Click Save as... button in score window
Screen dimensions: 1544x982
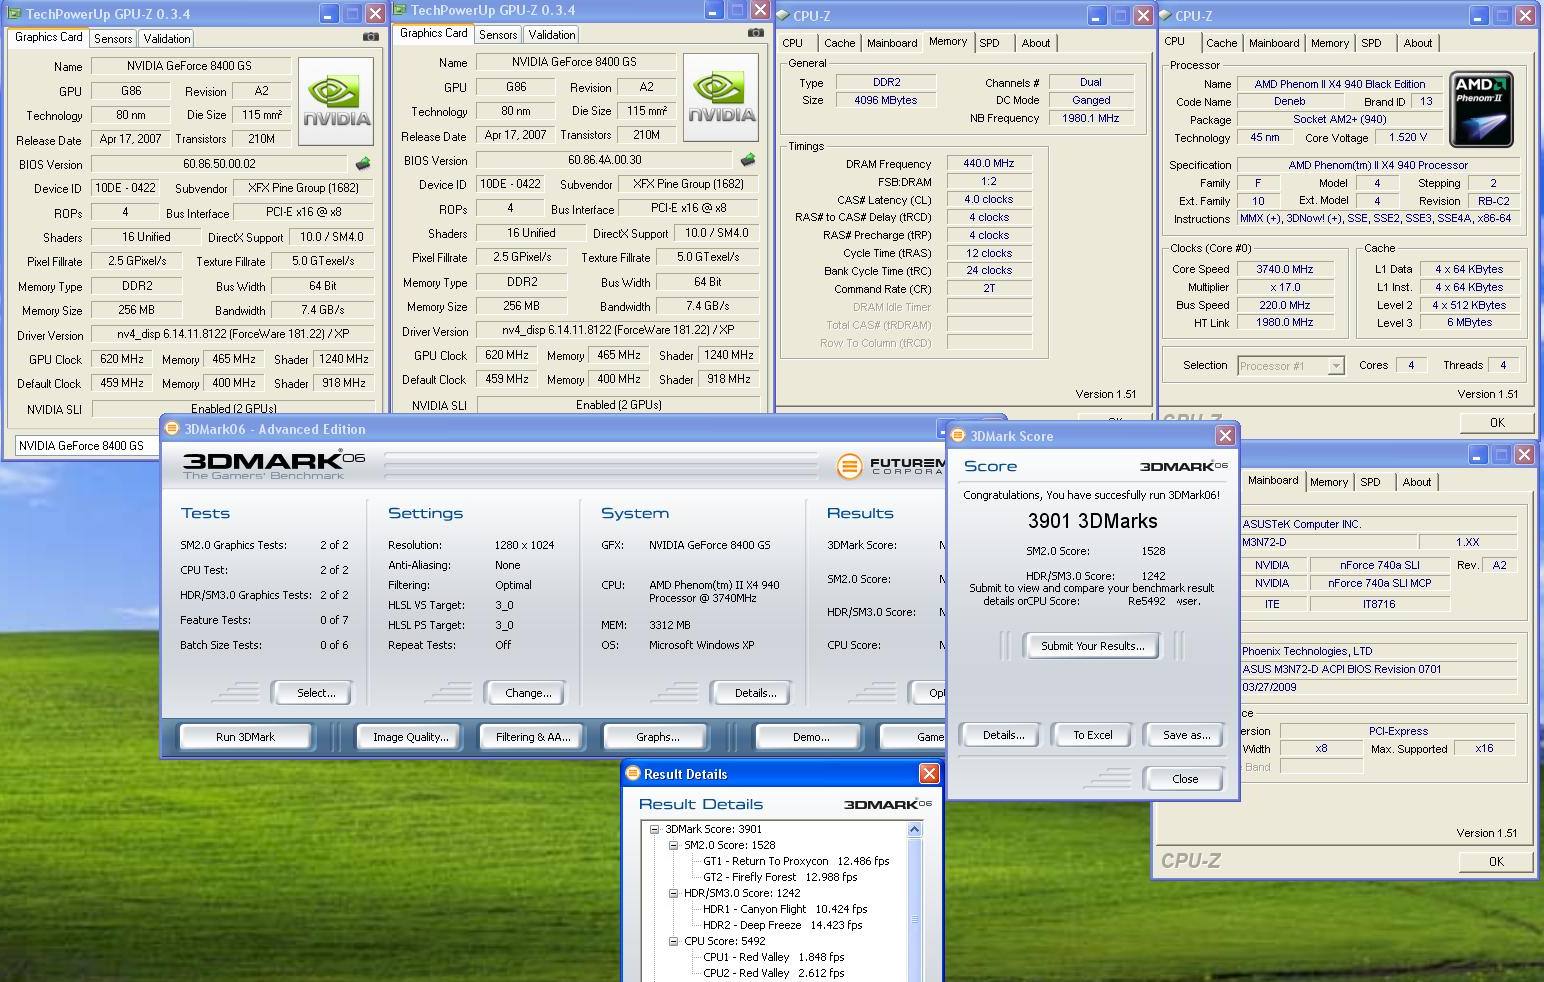click(1185, 735)
